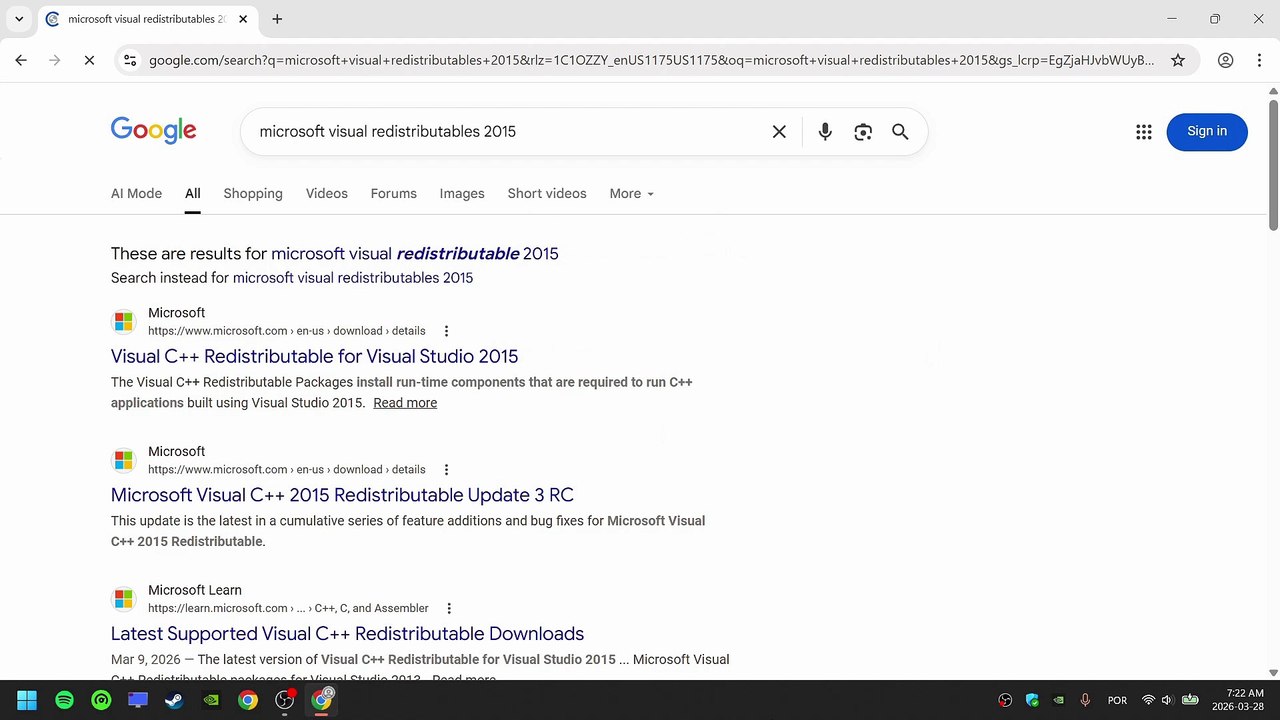Click the Google logo
The image size is (1280, 720).
pyautogui.click(x=153, y=131)
